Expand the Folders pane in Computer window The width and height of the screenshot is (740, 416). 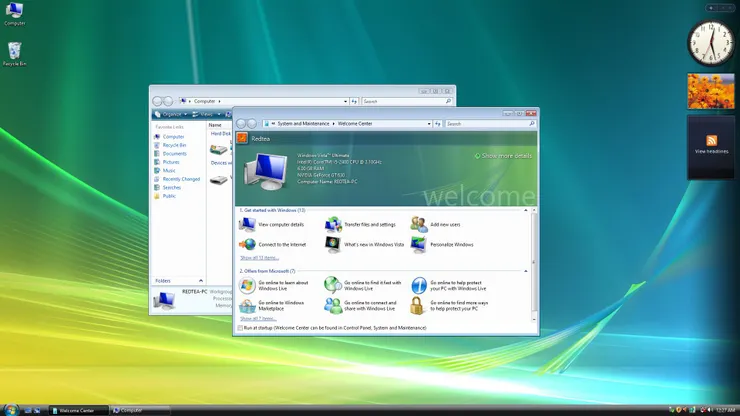[201, 280]
